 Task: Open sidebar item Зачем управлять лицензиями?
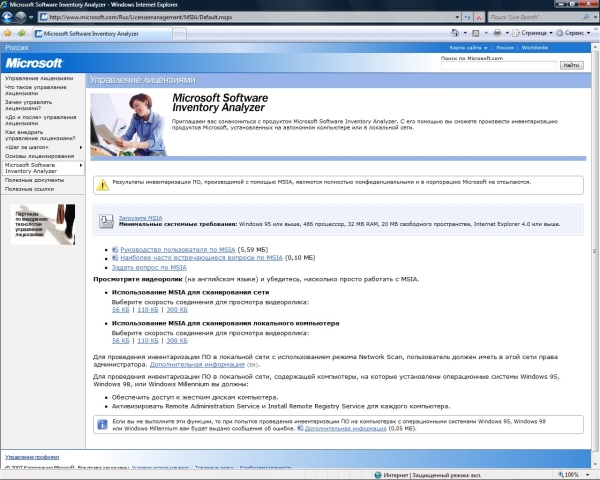28,105
